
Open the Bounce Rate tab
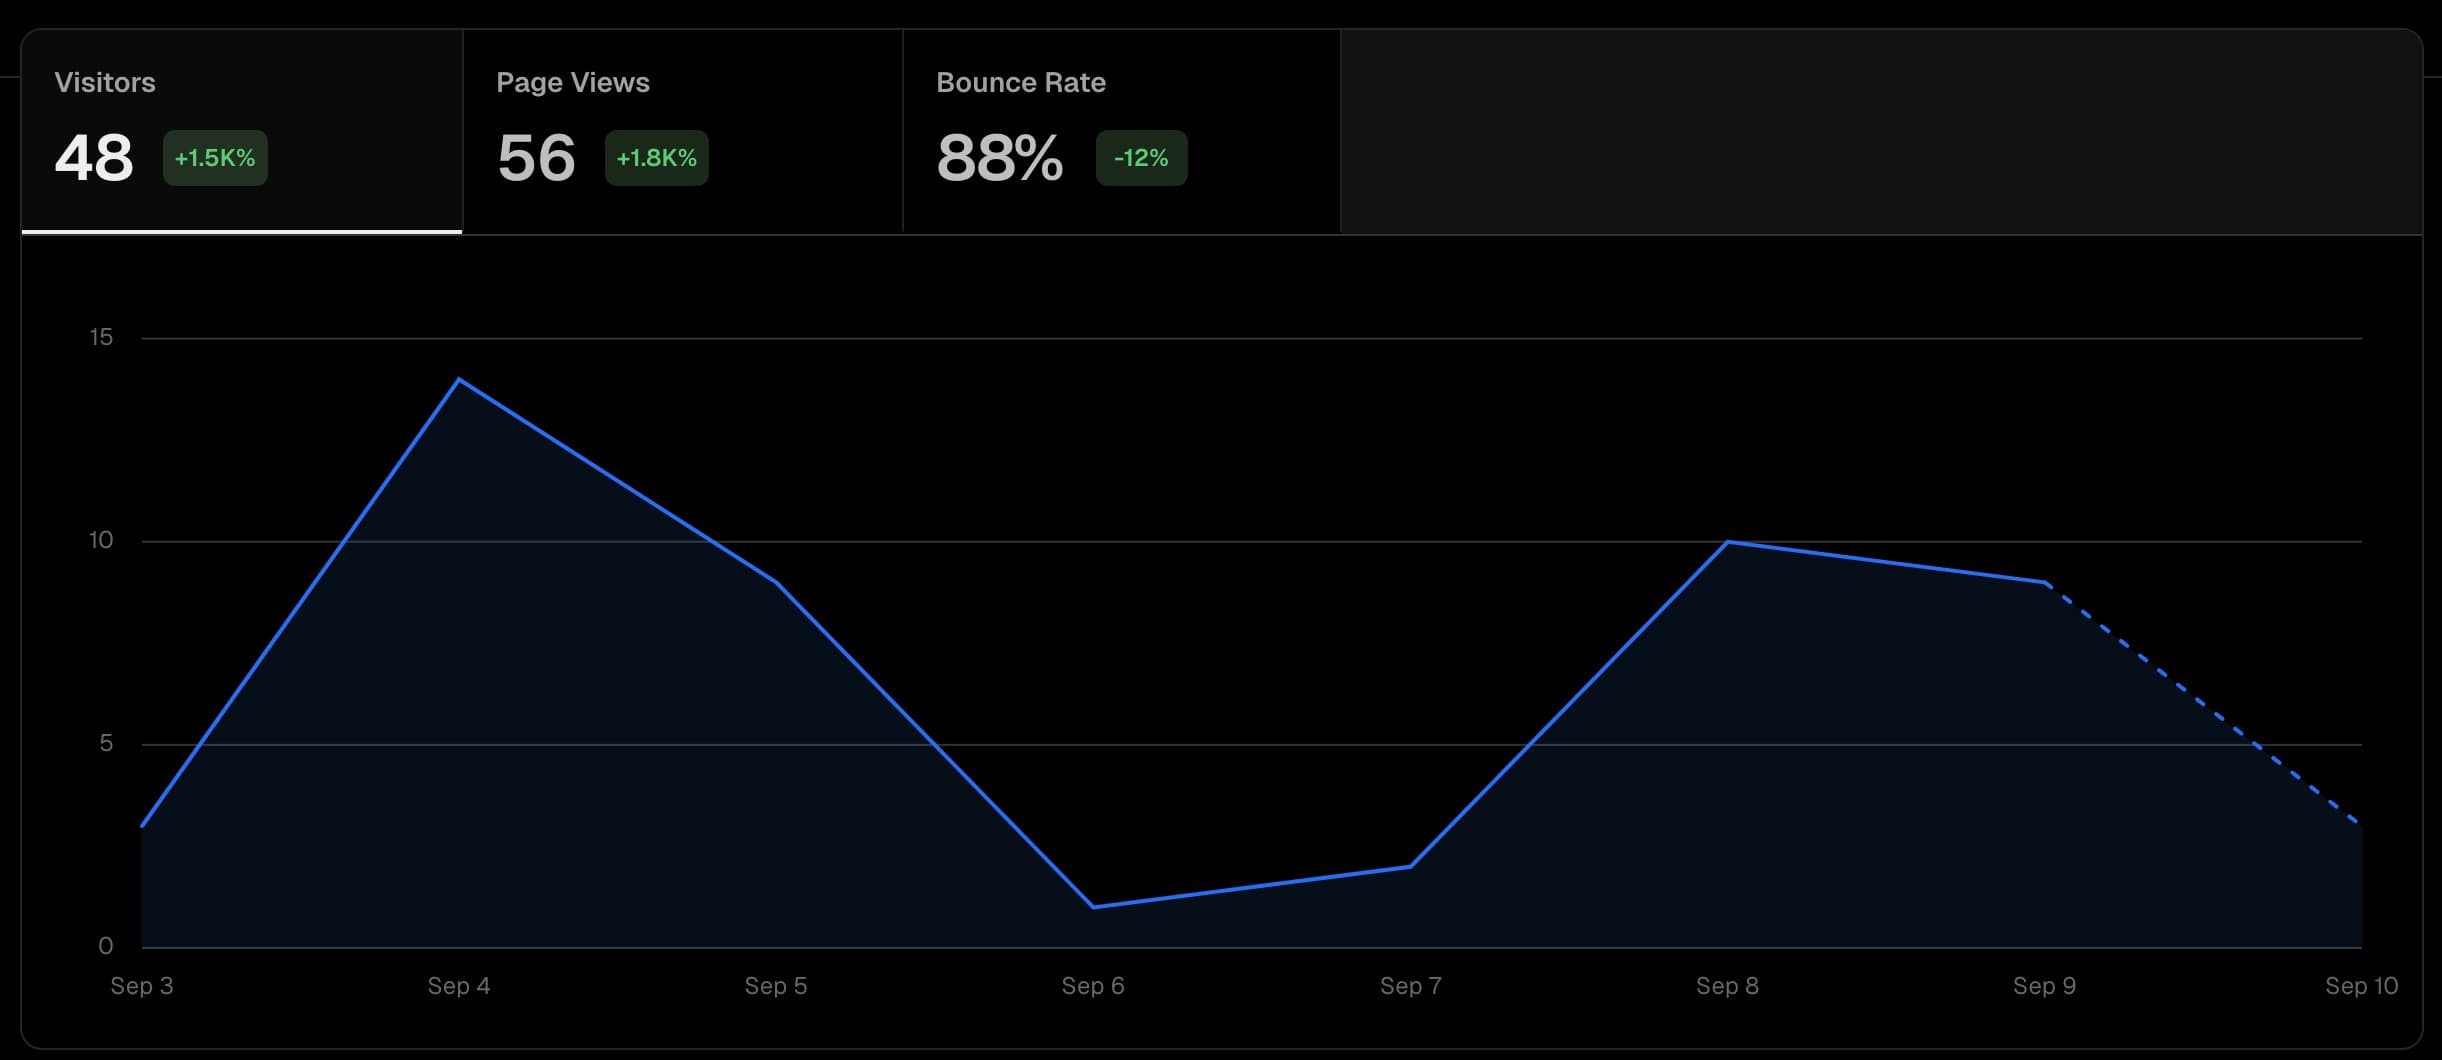click(x=1120, y=130)
